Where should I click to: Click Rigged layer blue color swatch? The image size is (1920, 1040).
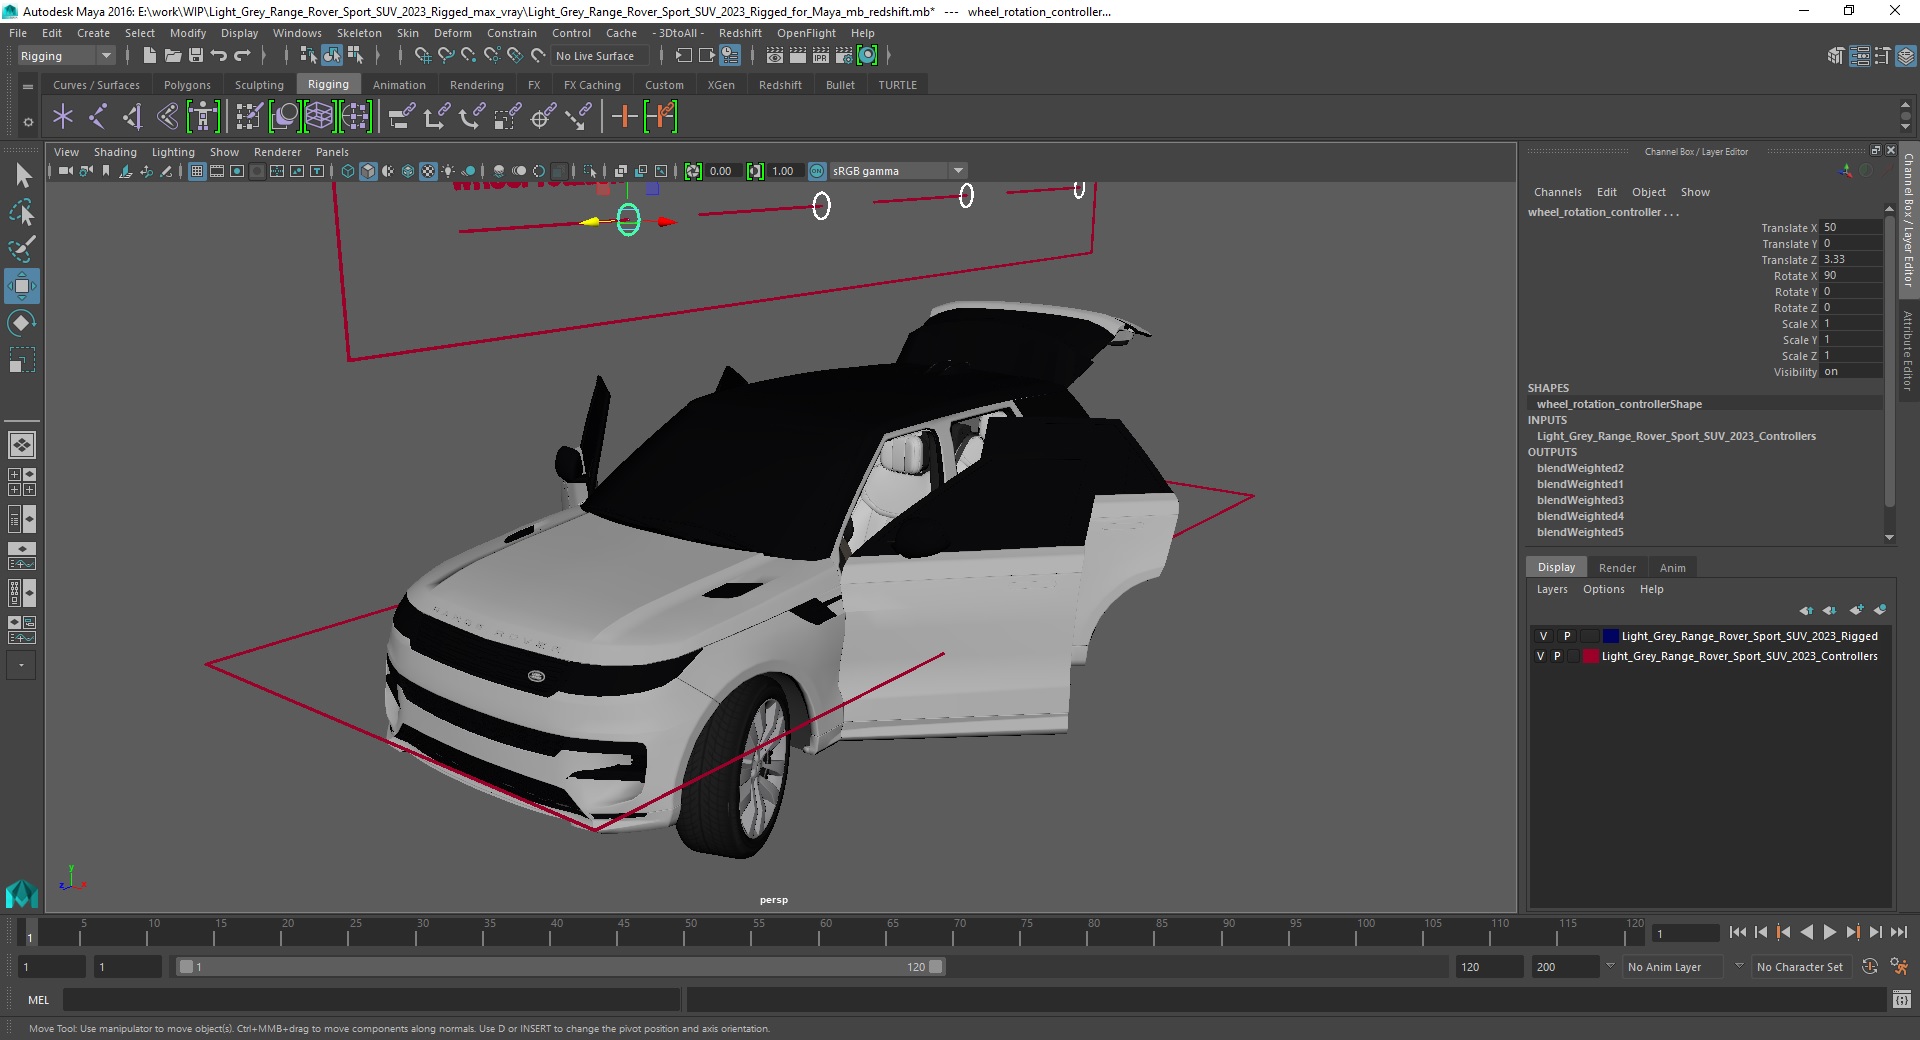click(1610, 636)
